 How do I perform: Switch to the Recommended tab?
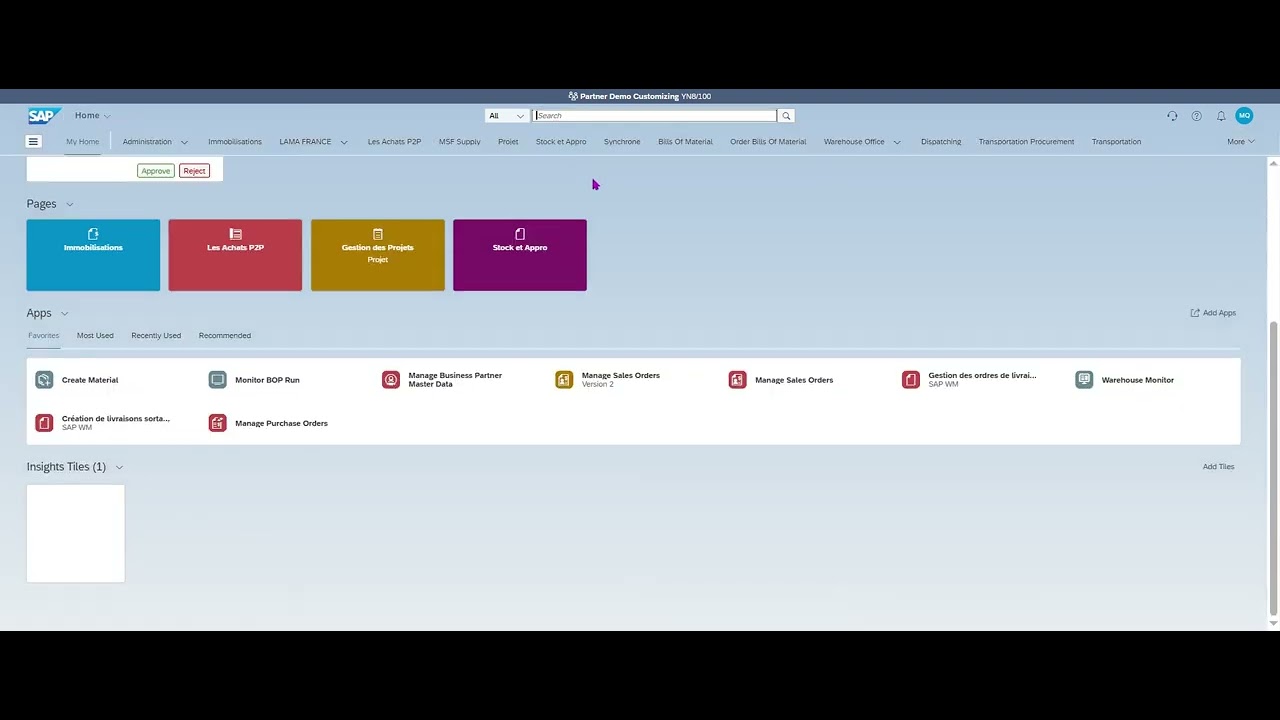(x=225, y=336)
